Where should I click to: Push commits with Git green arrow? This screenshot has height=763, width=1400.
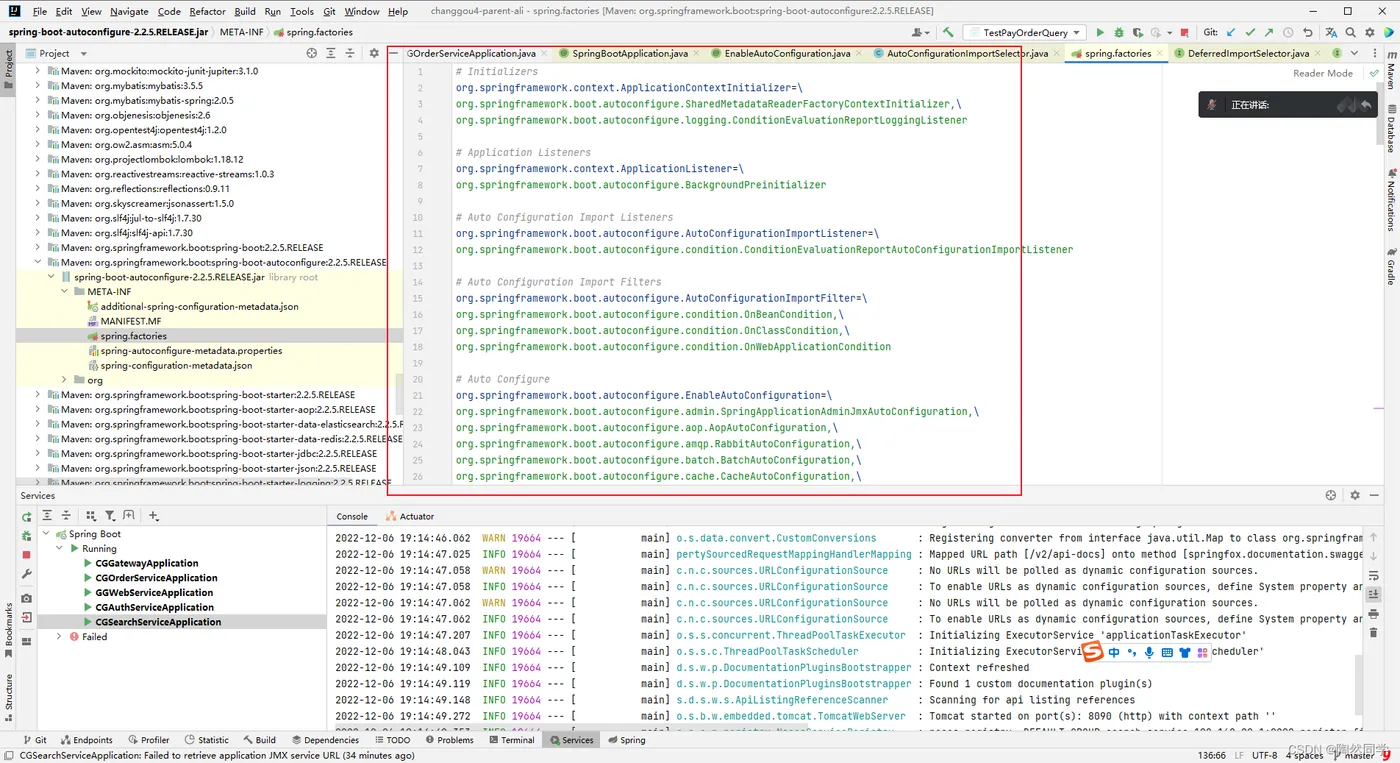point(1269,33)
